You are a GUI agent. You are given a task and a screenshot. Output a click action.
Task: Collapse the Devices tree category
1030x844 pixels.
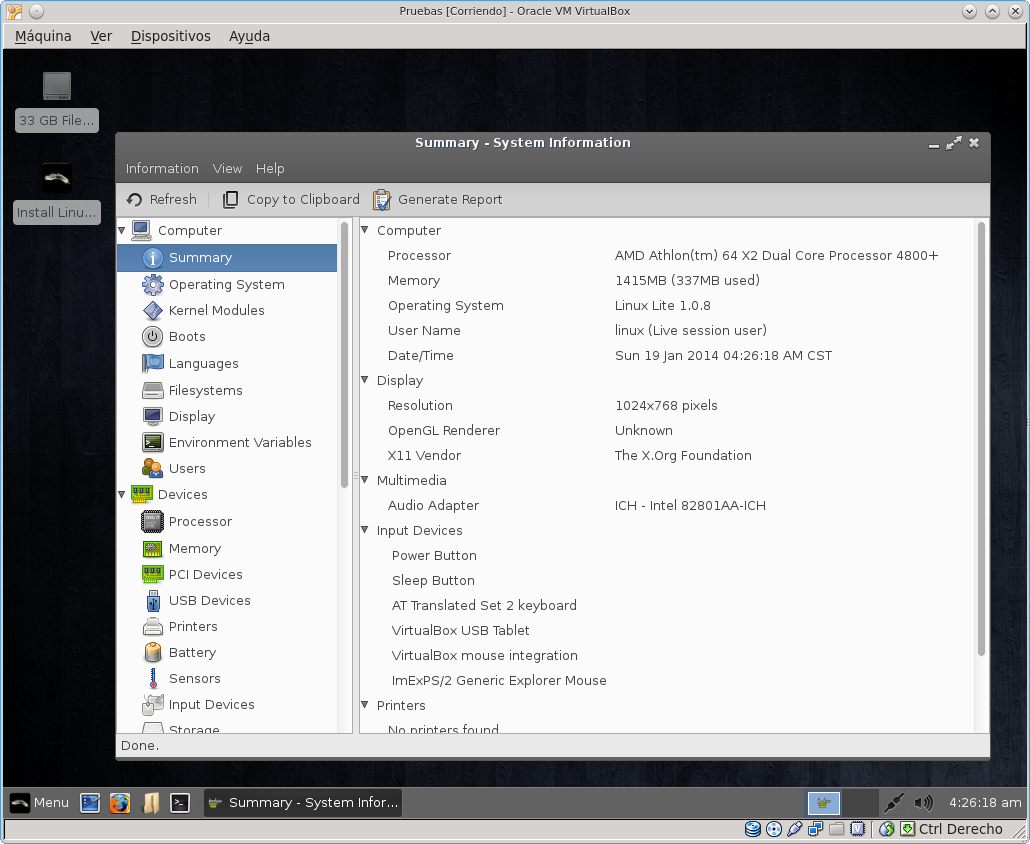point(123,495)
